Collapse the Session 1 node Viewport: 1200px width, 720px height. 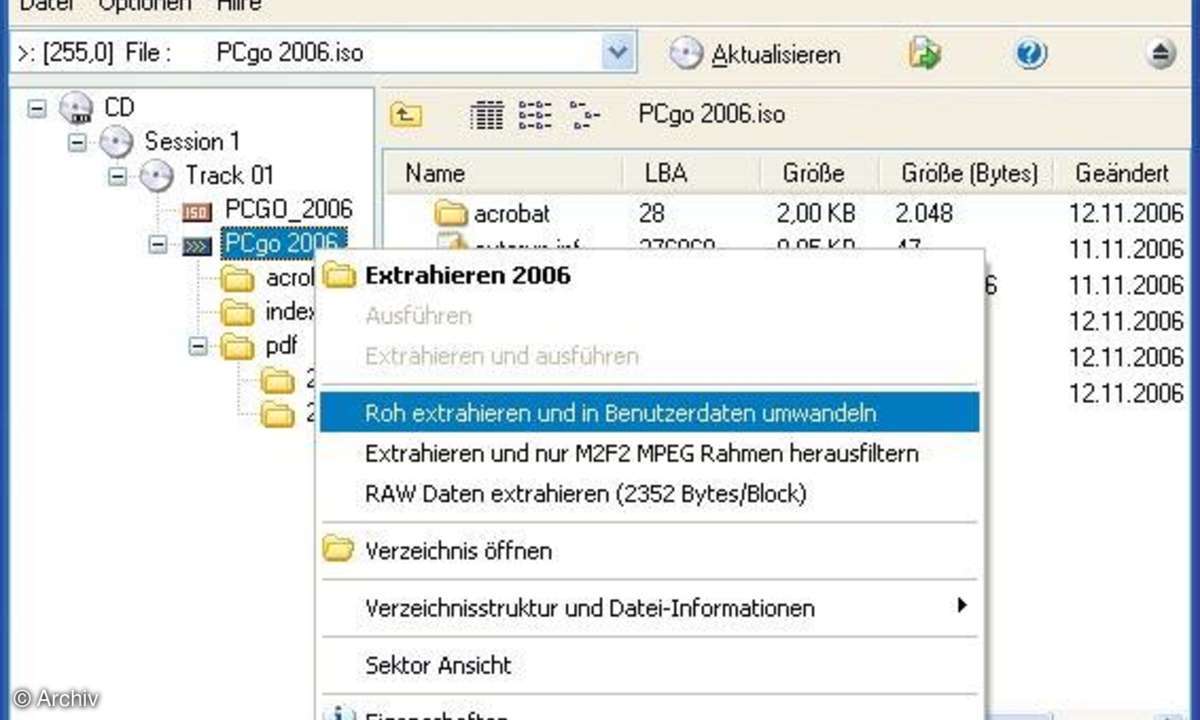(x=77, y=142)
